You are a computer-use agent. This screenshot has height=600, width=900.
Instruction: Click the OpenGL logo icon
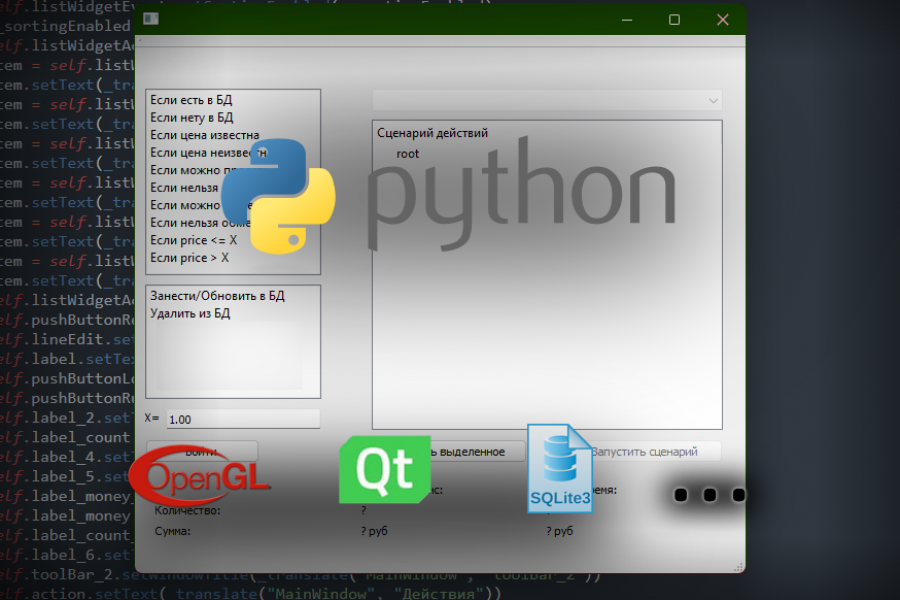click(x=200, y=478)
